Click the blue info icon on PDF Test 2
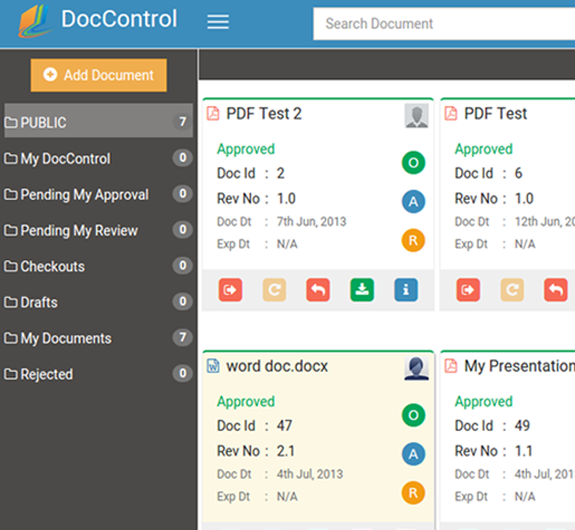The image size is (575, 530). (406, 290)
